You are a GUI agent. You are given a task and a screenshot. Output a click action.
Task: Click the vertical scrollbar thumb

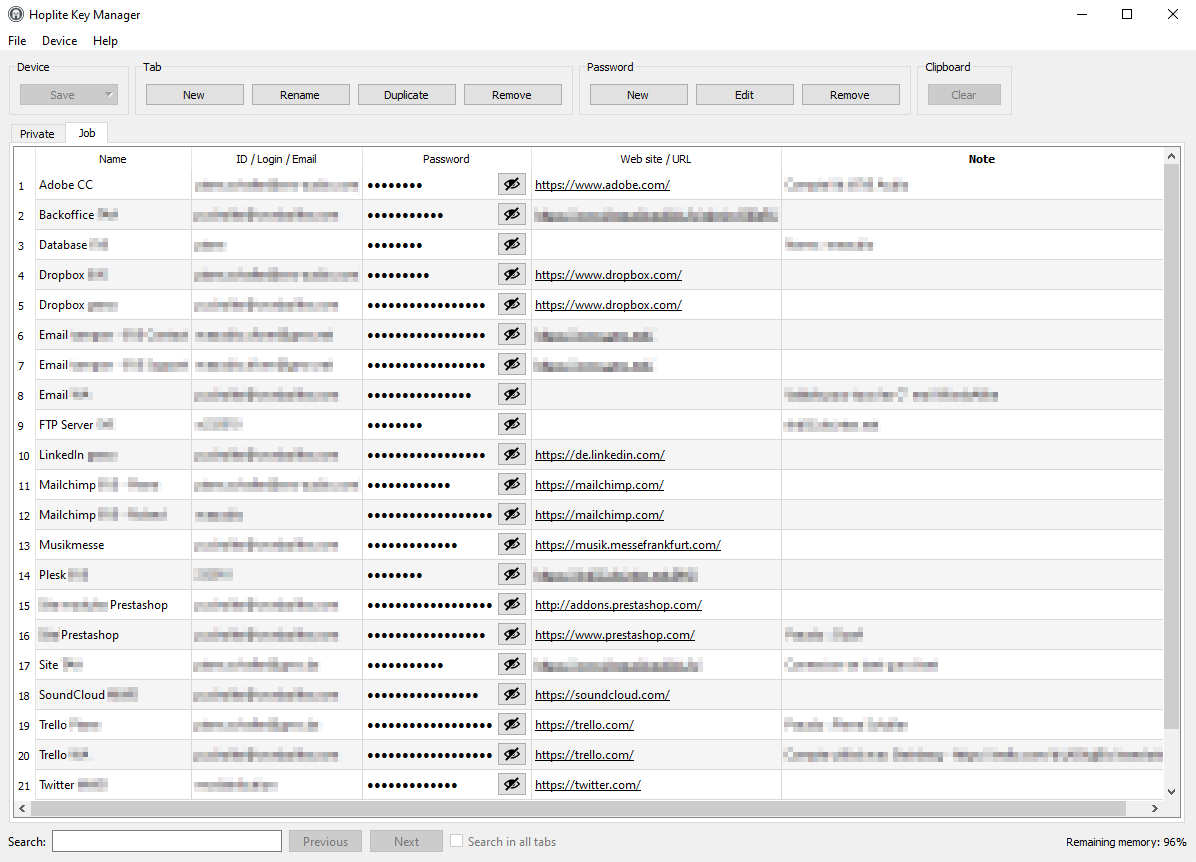point(1172,446)
